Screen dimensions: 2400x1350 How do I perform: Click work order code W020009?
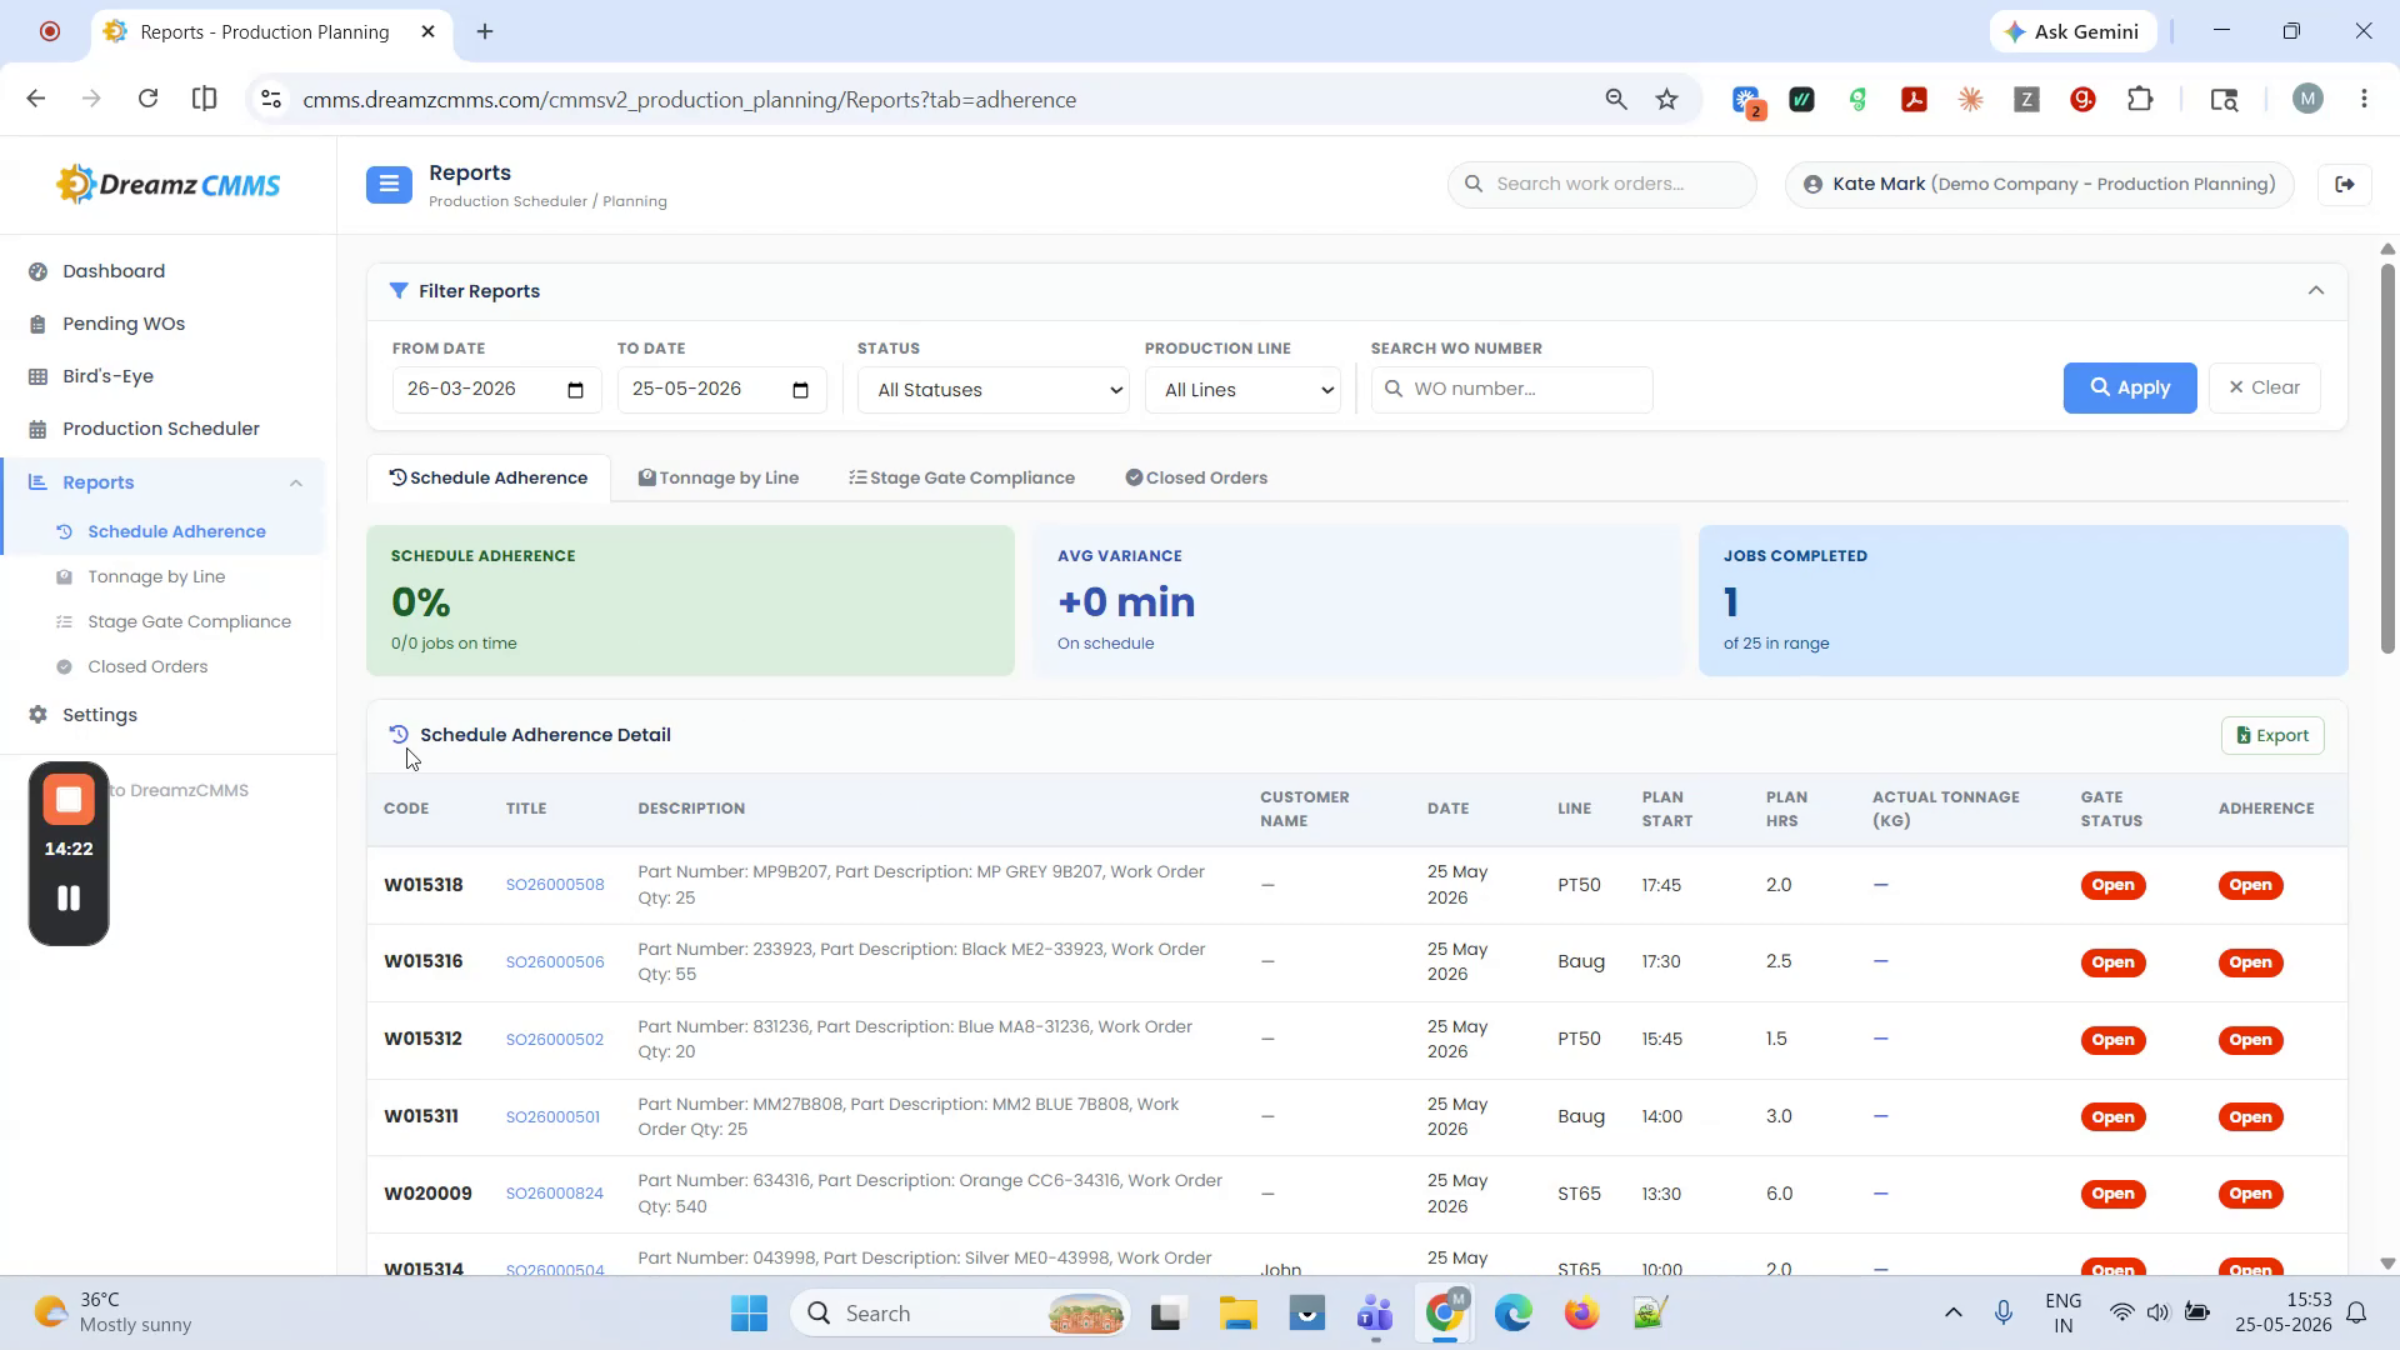point(427,1194)
